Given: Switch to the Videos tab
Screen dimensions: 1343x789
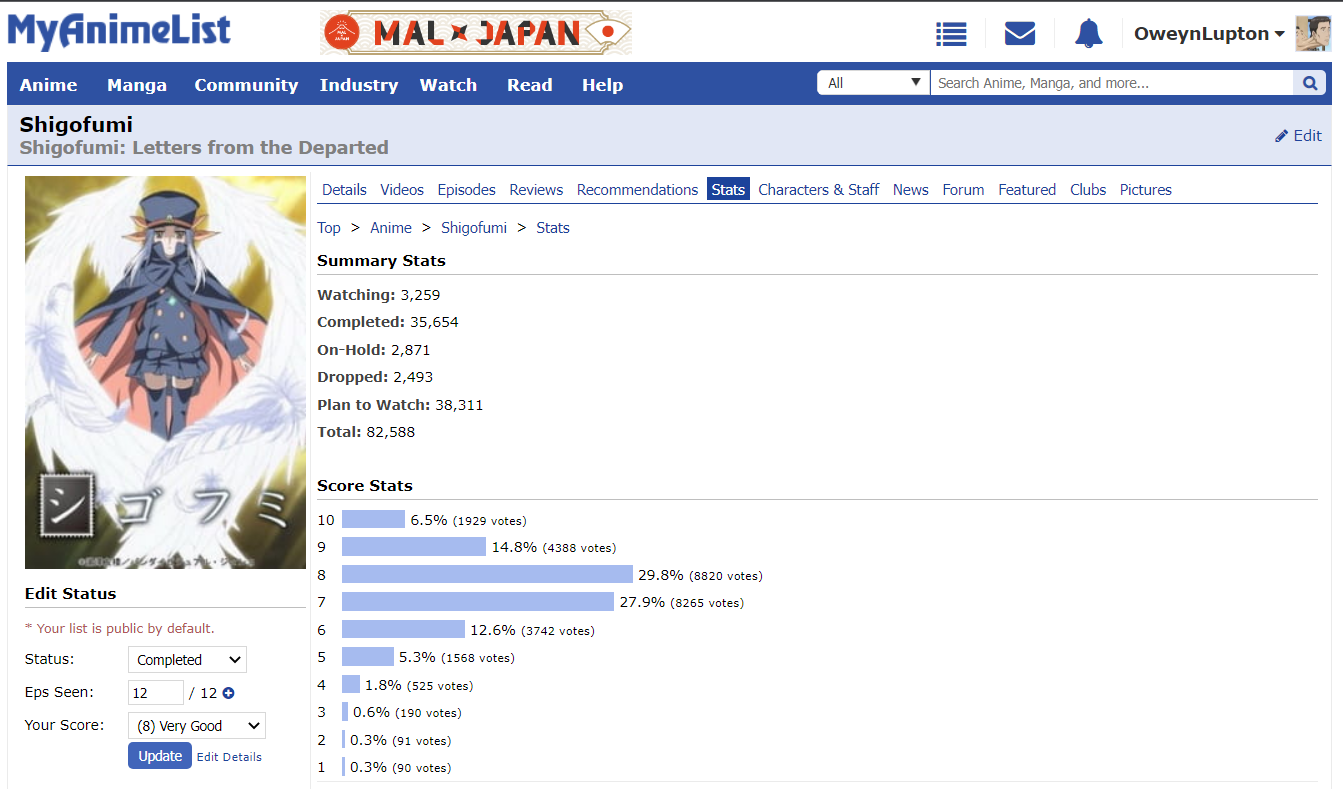Looking at the screenshot, I should pyautogui.click(x=402, y=190).
